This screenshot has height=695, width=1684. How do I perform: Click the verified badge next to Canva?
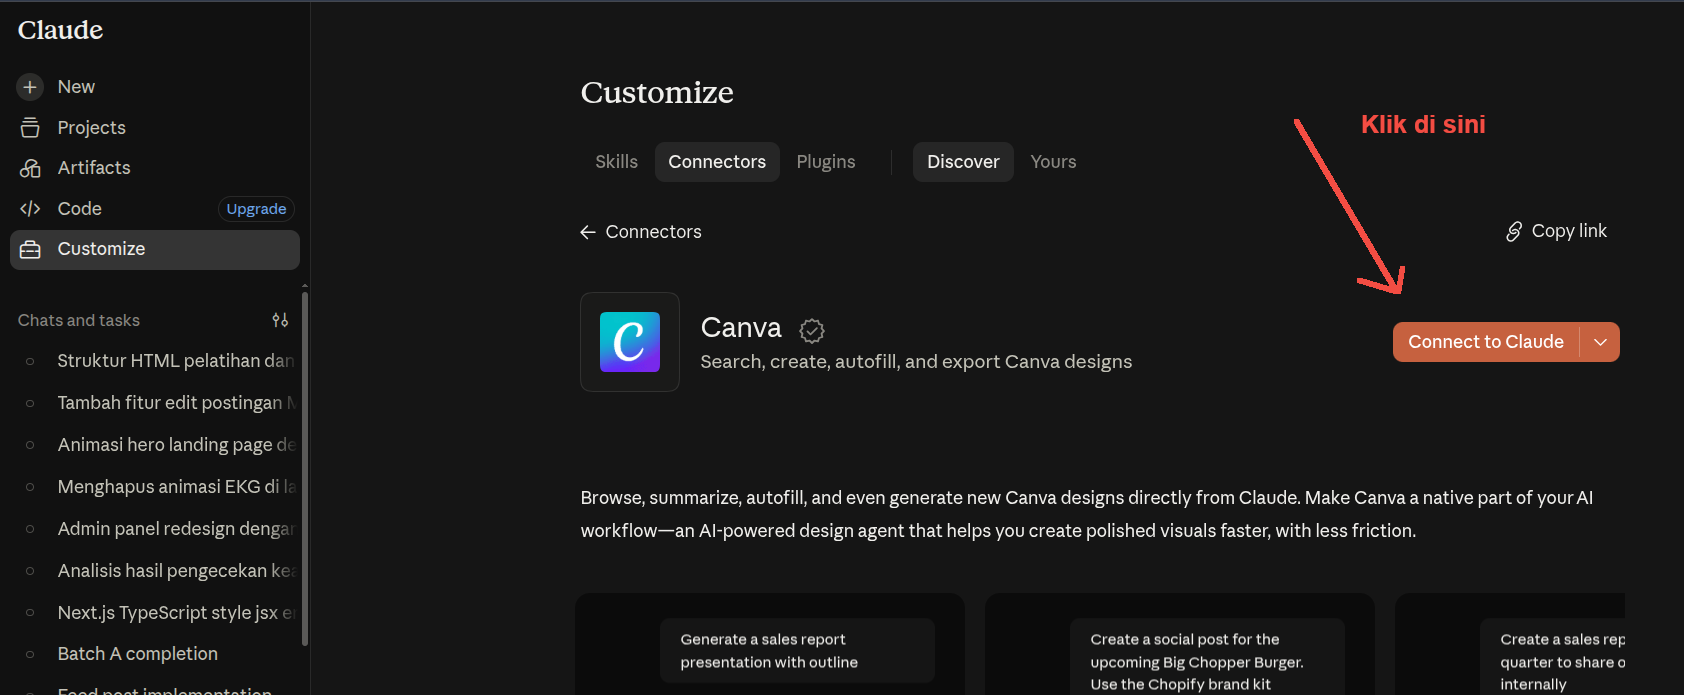[x=812, y=330]
